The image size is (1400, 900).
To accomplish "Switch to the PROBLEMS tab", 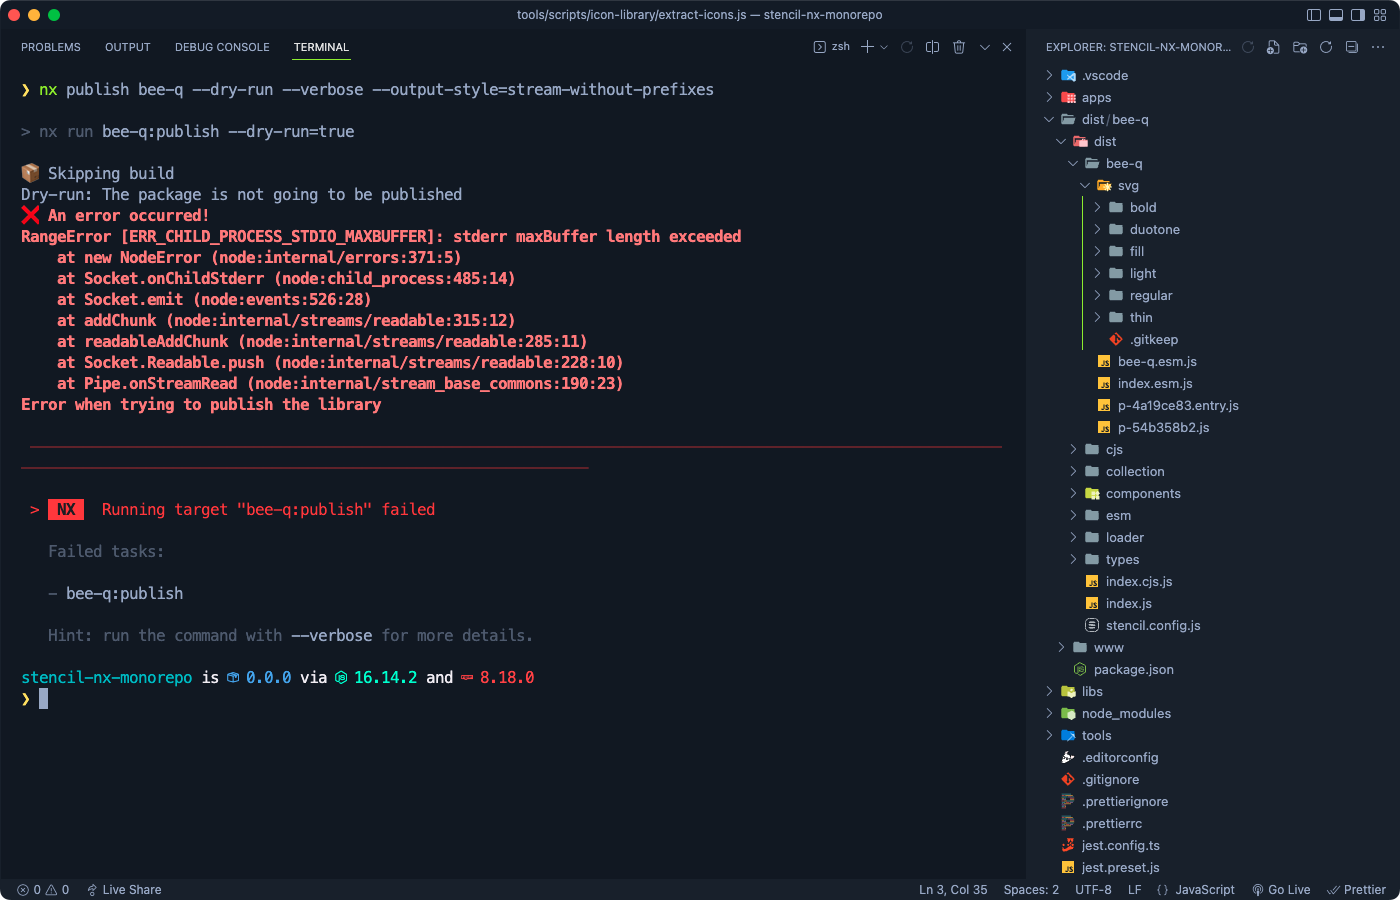I will pyautogui.click(x=50, y=47).
